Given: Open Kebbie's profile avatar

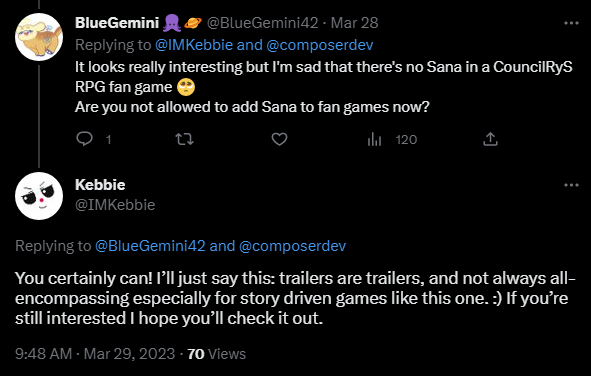Looking at the screenshot, I should pos(39,196).
